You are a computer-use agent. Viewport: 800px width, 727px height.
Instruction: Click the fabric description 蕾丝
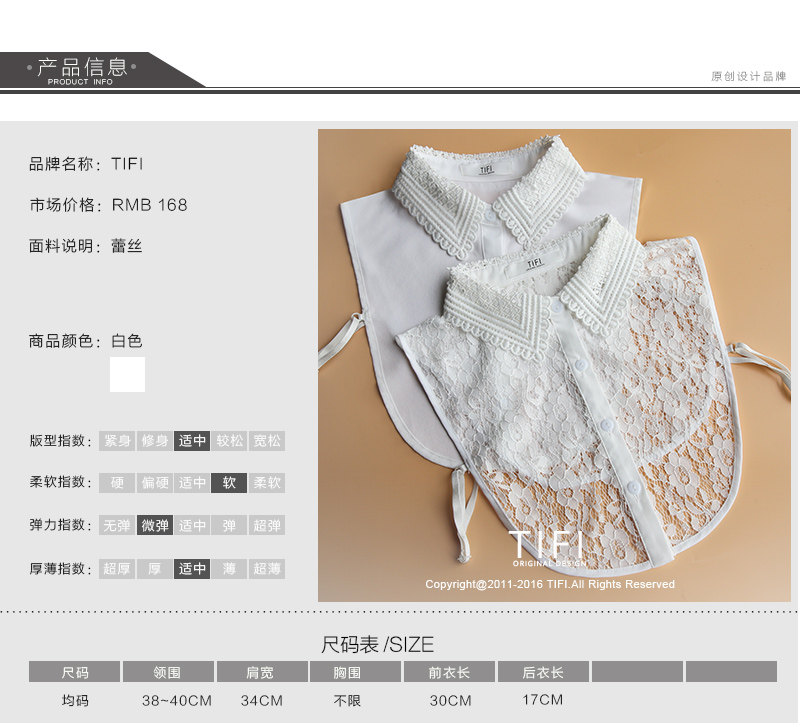pos(127,246)
